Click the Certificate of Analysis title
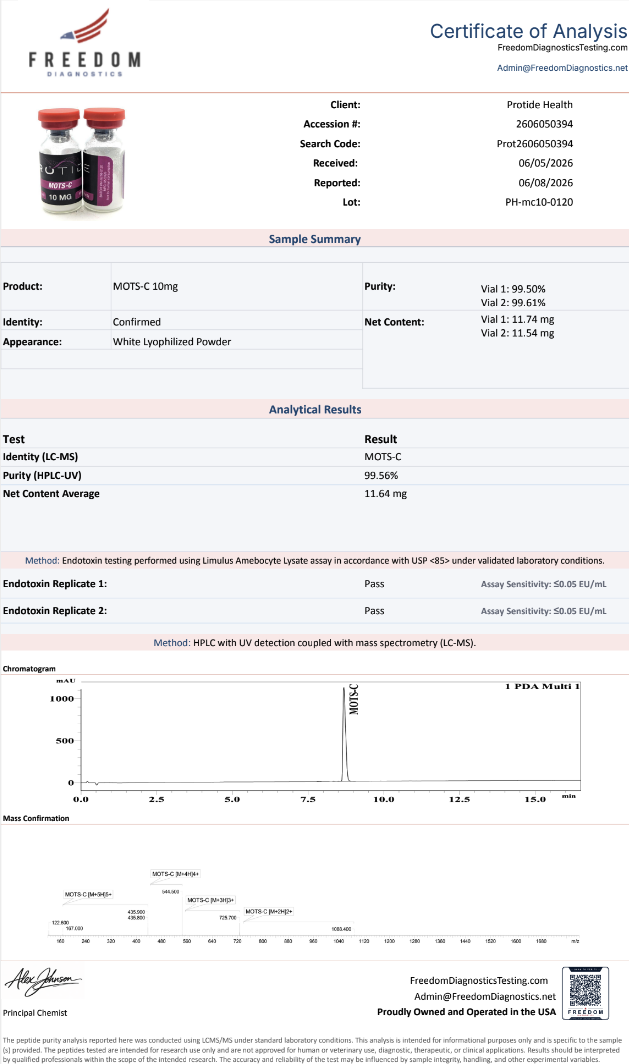Viewport: 629px width, 1064px height. [529, 31]
